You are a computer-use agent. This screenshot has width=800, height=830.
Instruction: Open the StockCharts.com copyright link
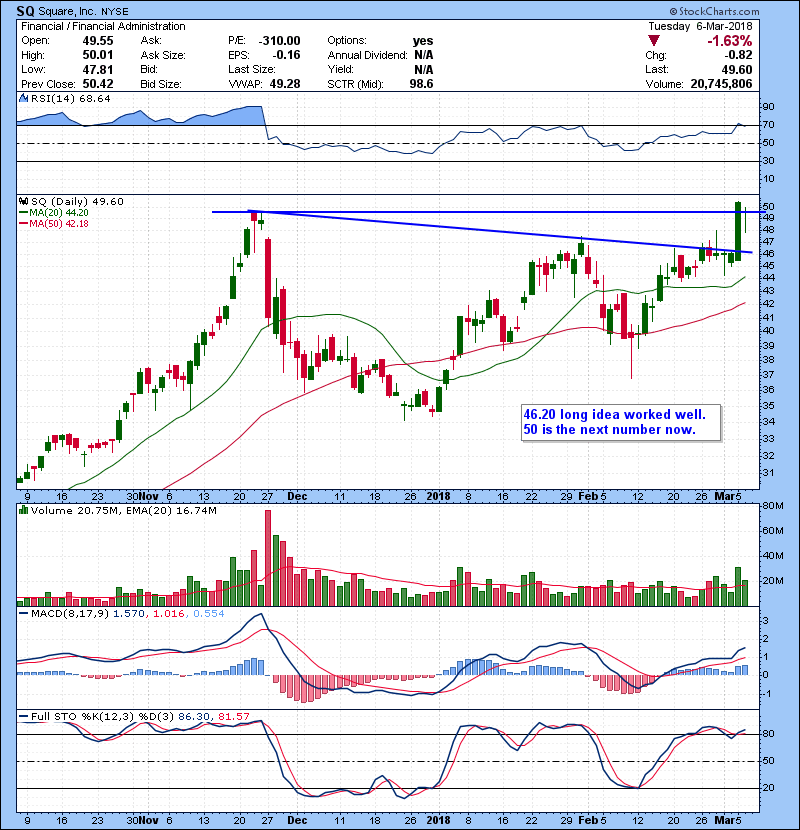pyautogui.click(x=714, y=11)
